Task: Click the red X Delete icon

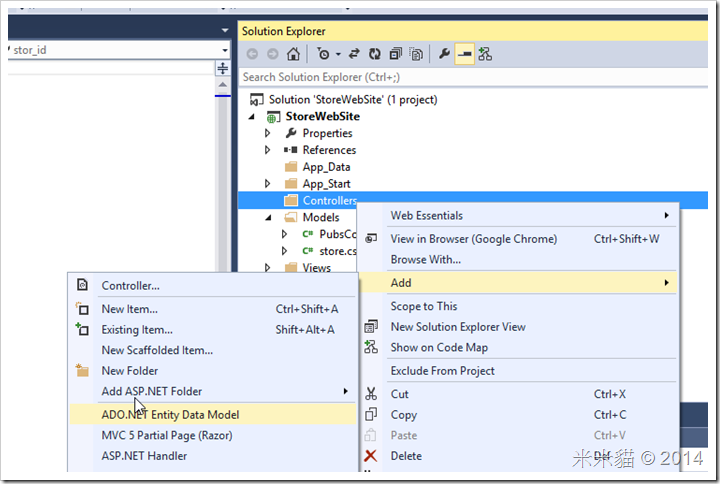Action: [x=371, y=456]
